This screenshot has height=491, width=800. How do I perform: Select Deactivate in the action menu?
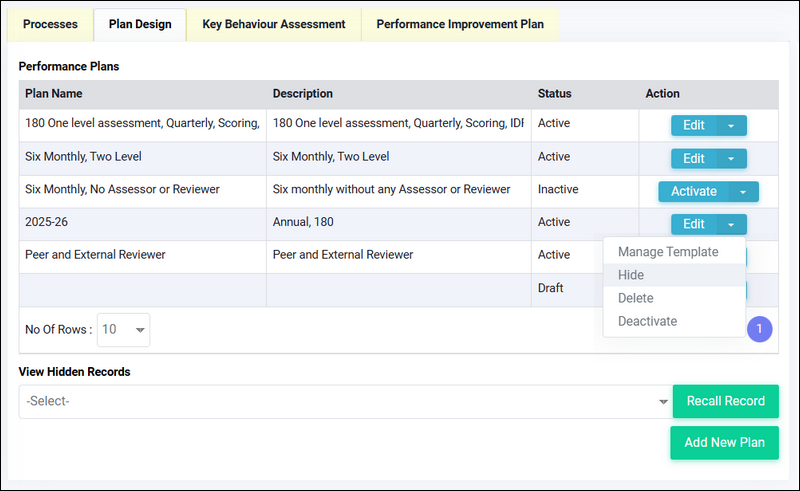pyautogui.click(x=647, y=321)
